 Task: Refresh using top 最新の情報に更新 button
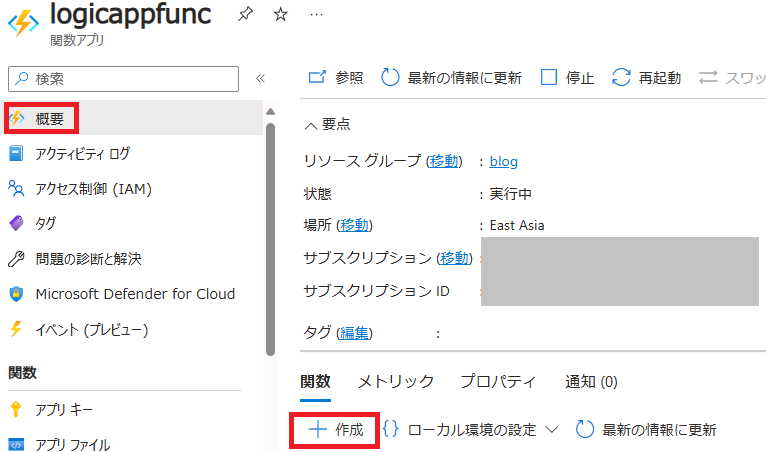point(452,78)
